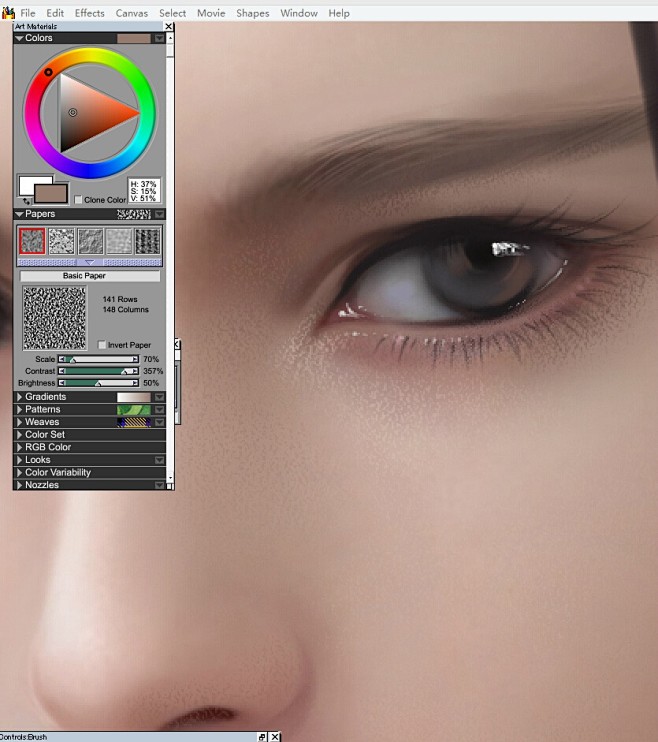
Task: Open the Papers section dropdown menu
Action: 160,214
